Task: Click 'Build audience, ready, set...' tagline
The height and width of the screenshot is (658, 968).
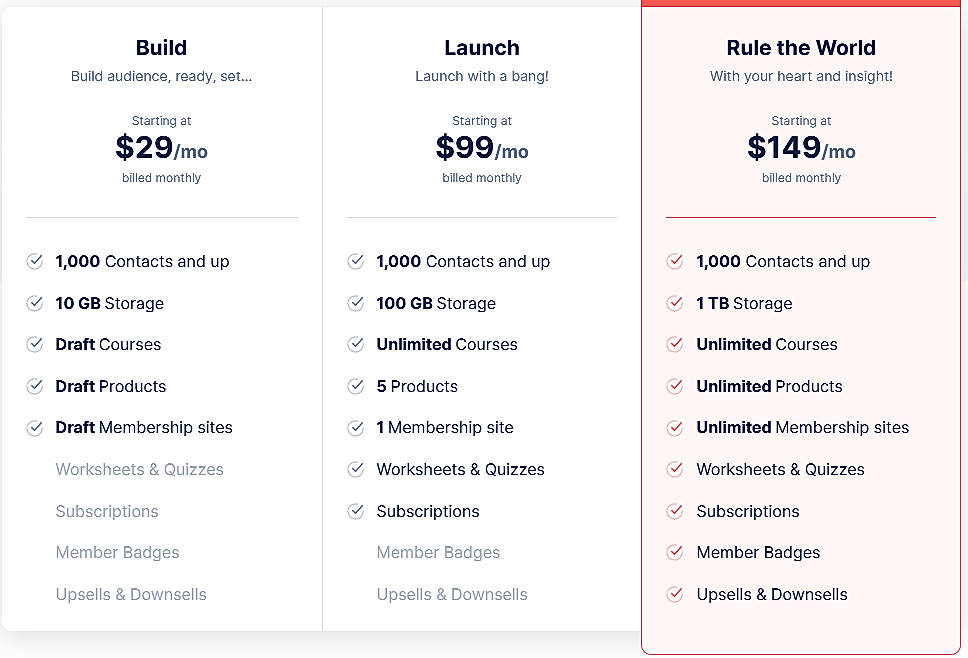Action: [x=161, y=77]
